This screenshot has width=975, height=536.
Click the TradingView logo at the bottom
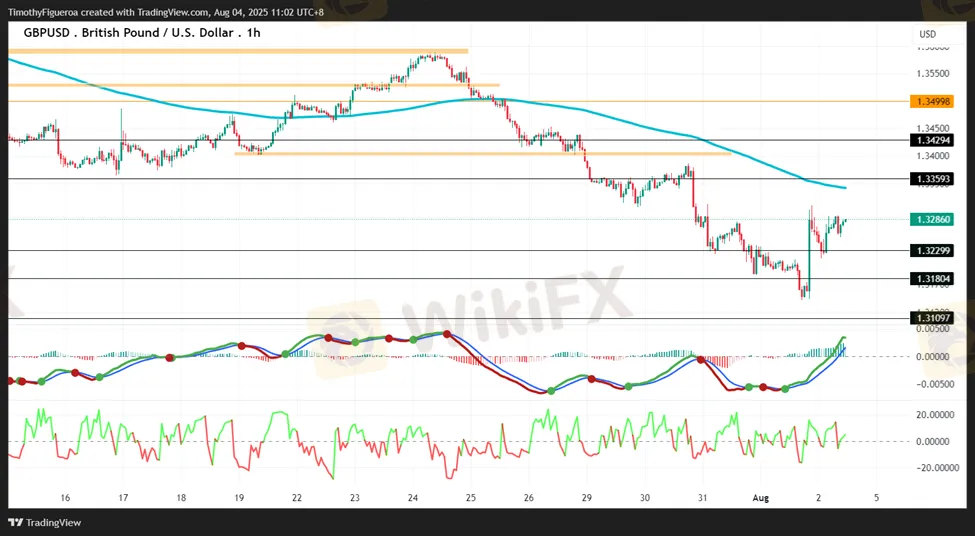click(x=45, y=523)
